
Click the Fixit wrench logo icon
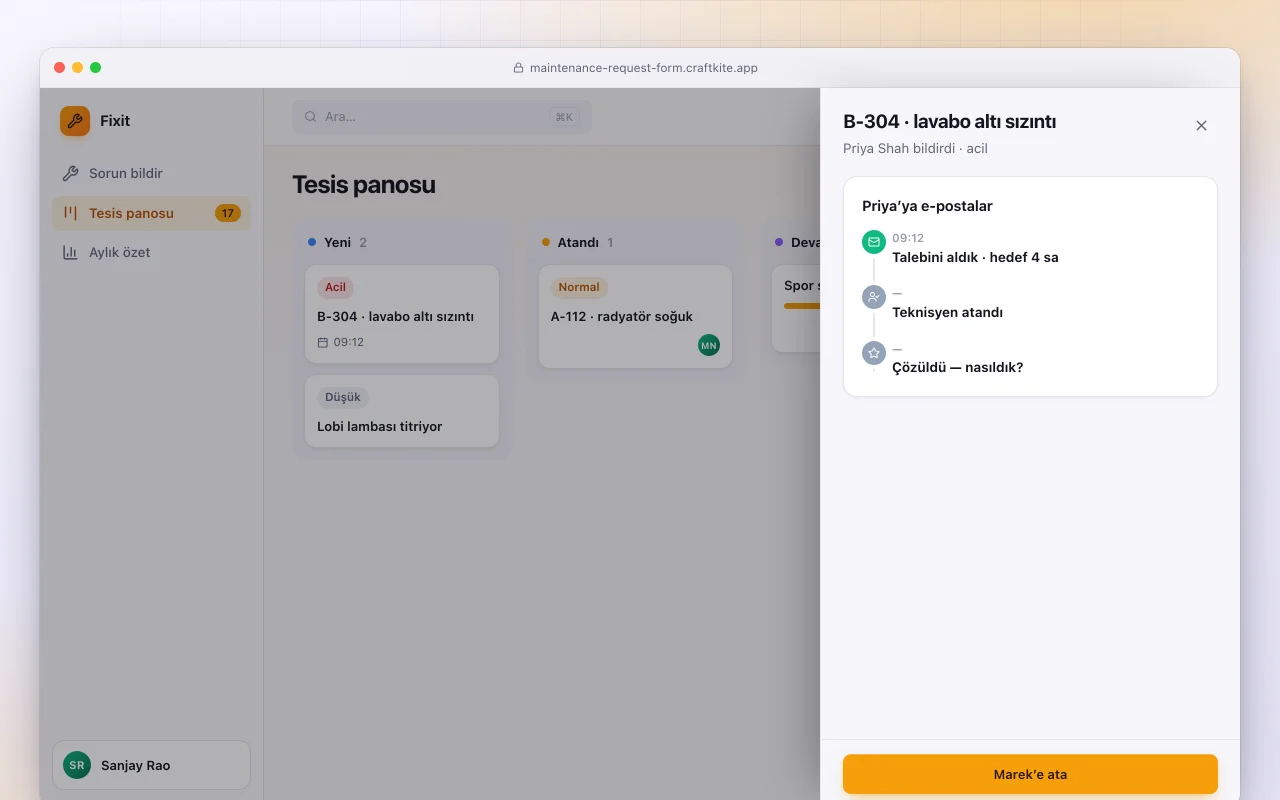pos(75,121)
